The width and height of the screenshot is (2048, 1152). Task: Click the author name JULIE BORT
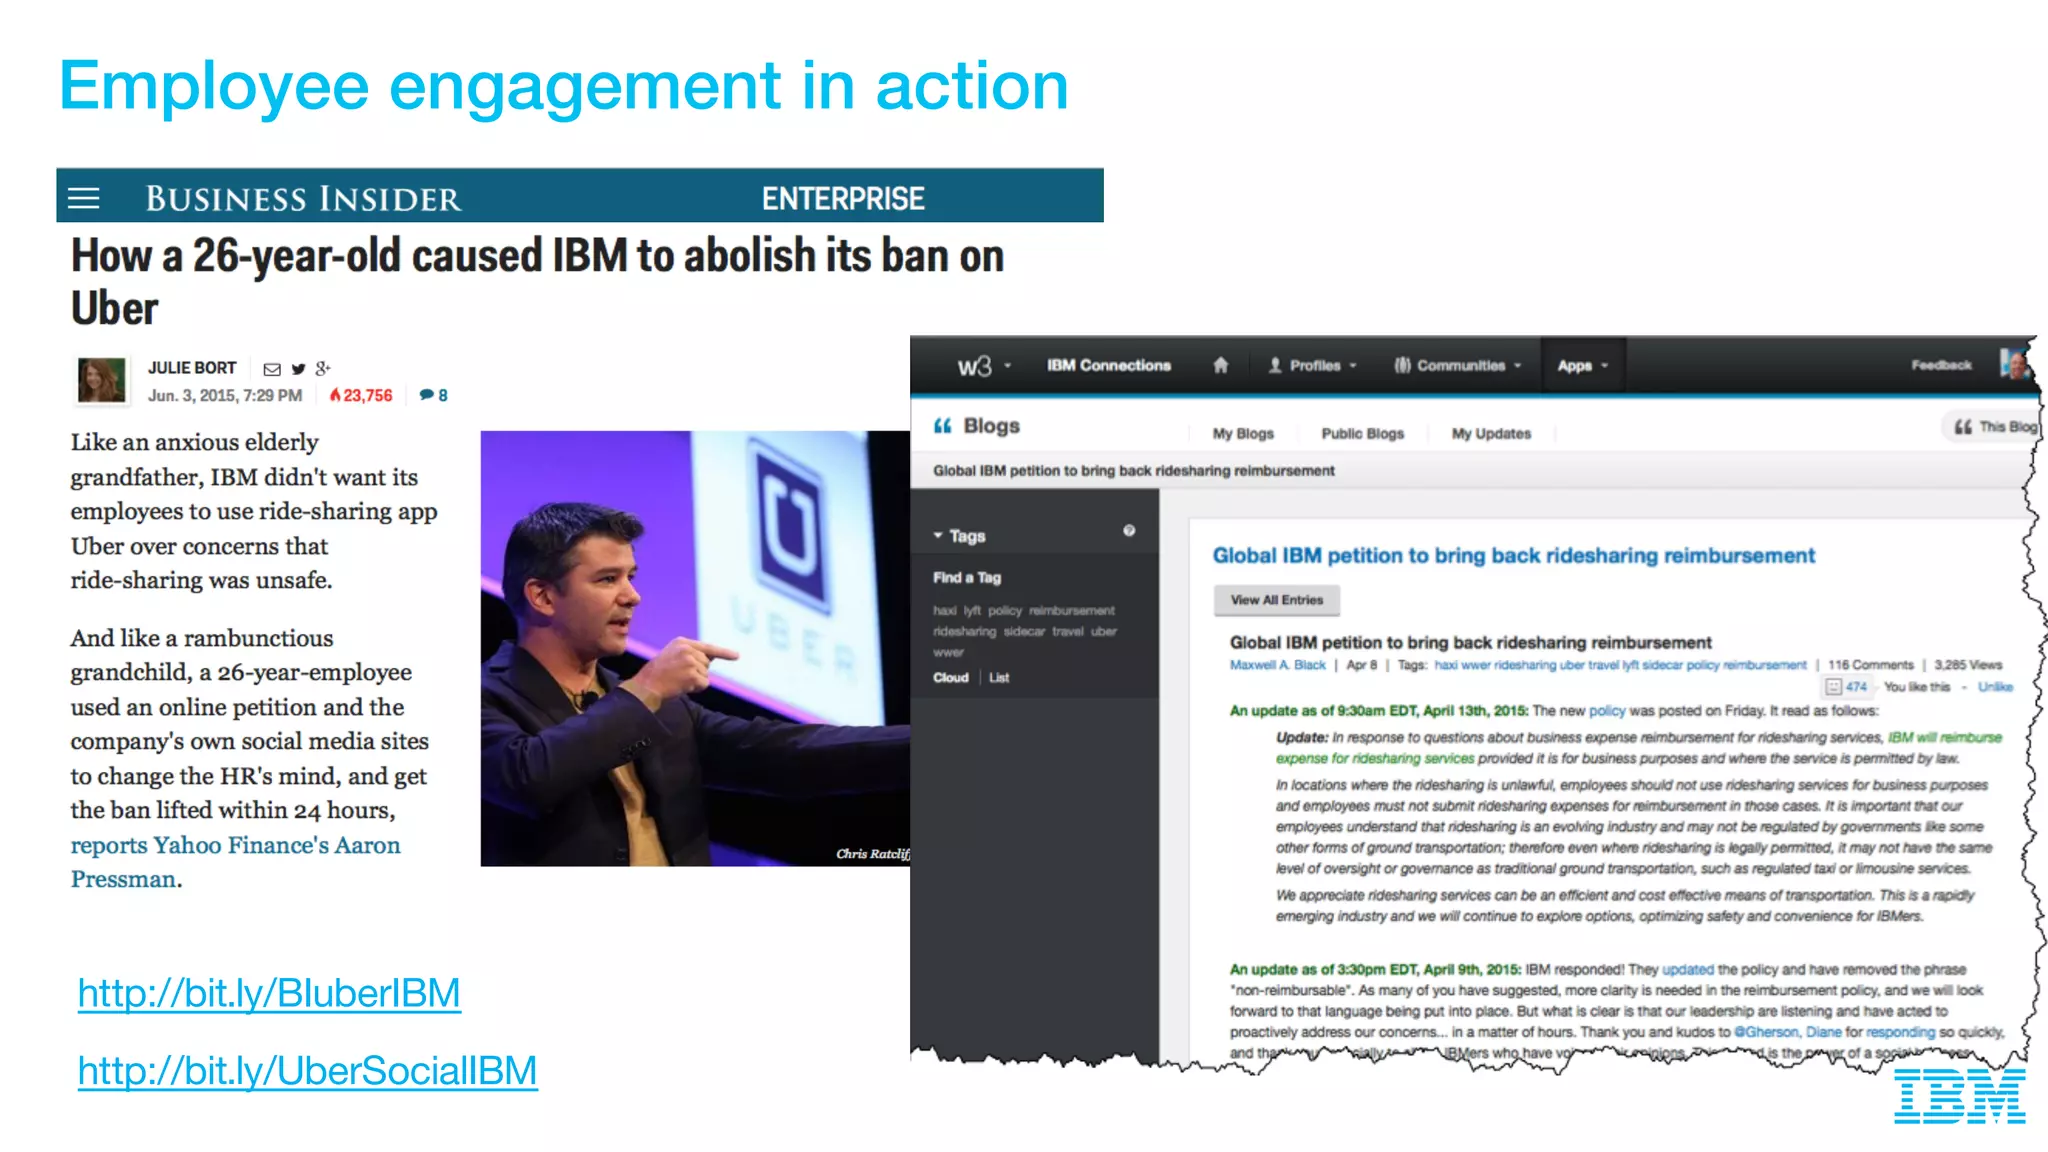[x=192, y=368]
